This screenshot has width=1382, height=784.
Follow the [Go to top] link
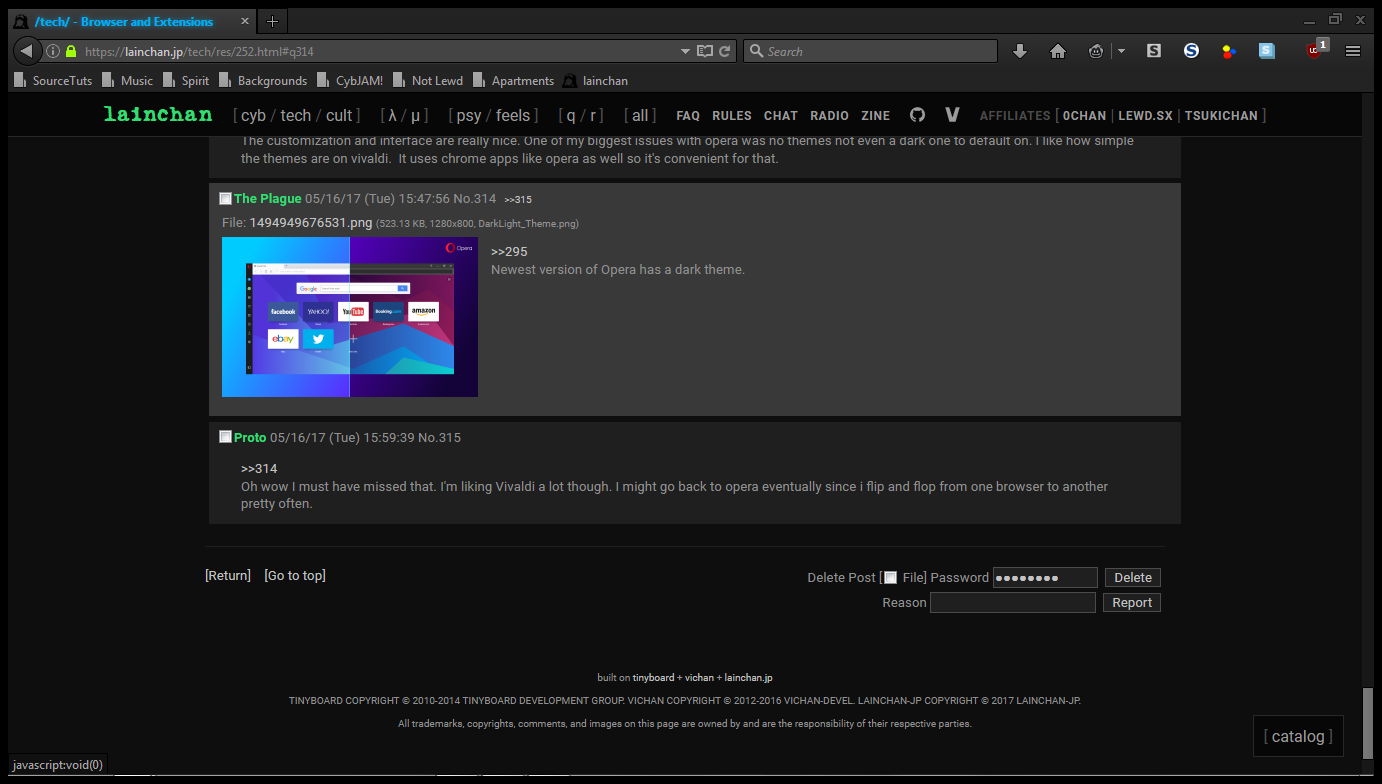tap(295, 575)
